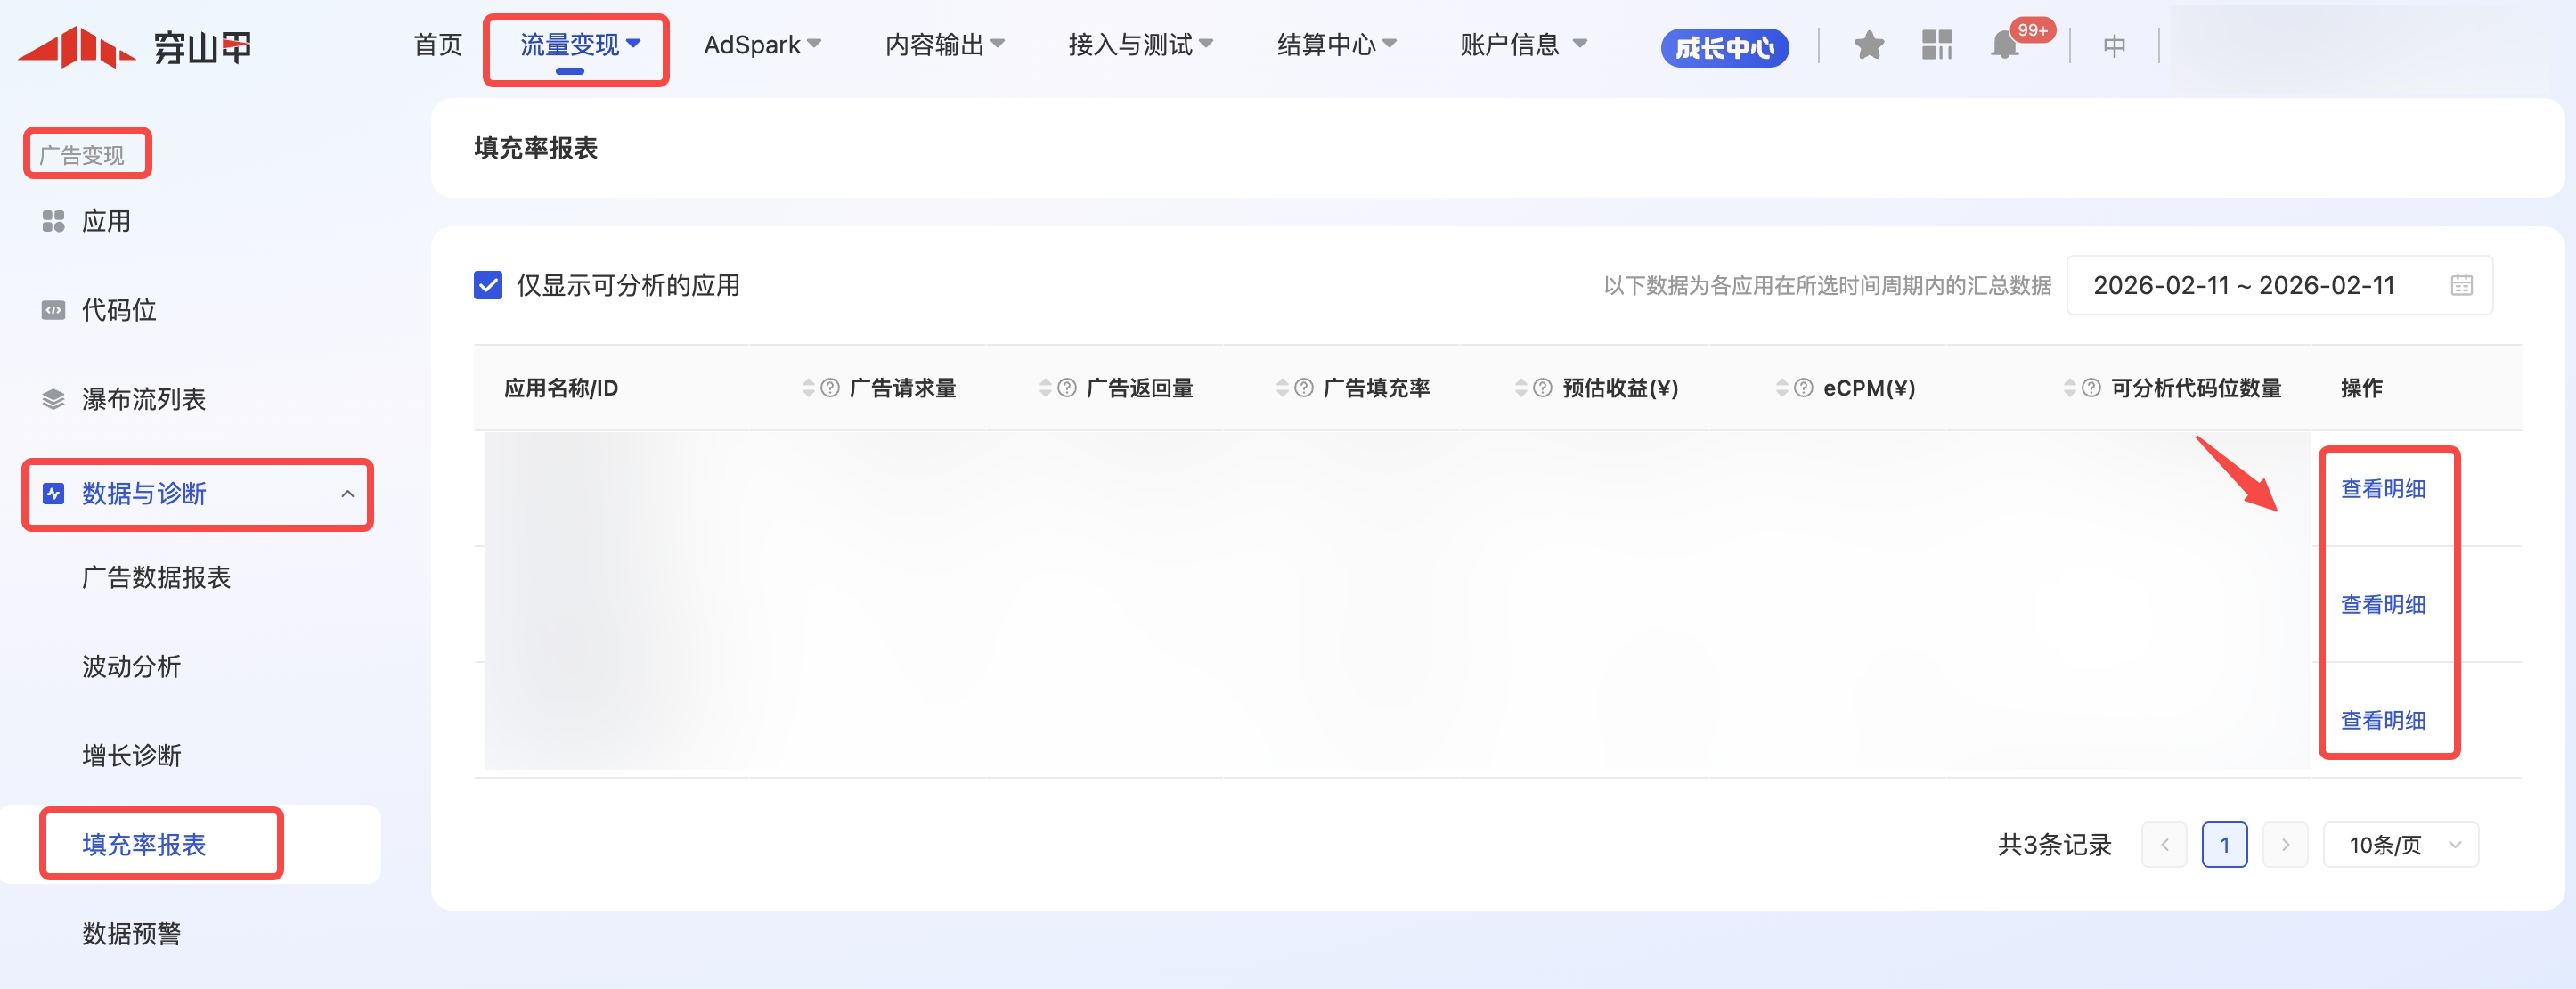This screenshot has width=2576, height=989.
Task: Click the star favorites icon in header
Action: [x=1868, y=45]
